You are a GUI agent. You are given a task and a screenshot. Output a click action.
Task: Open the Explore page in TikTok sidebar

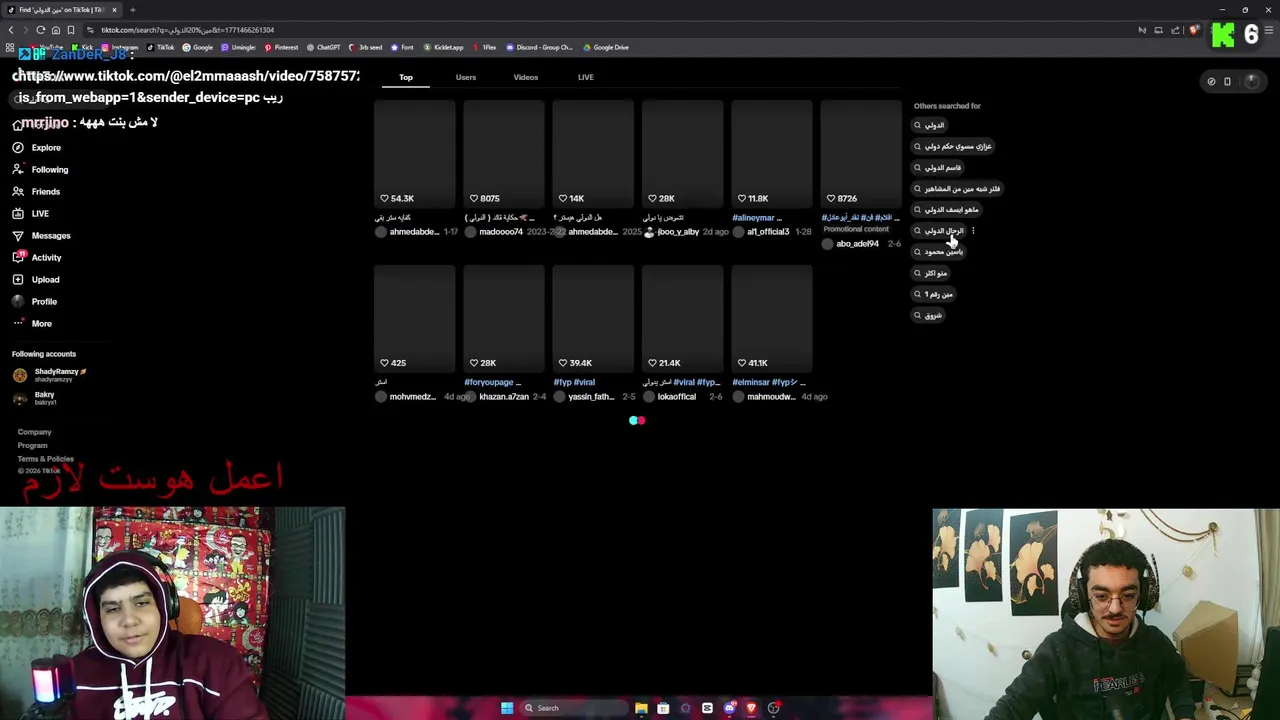point(37,148)
